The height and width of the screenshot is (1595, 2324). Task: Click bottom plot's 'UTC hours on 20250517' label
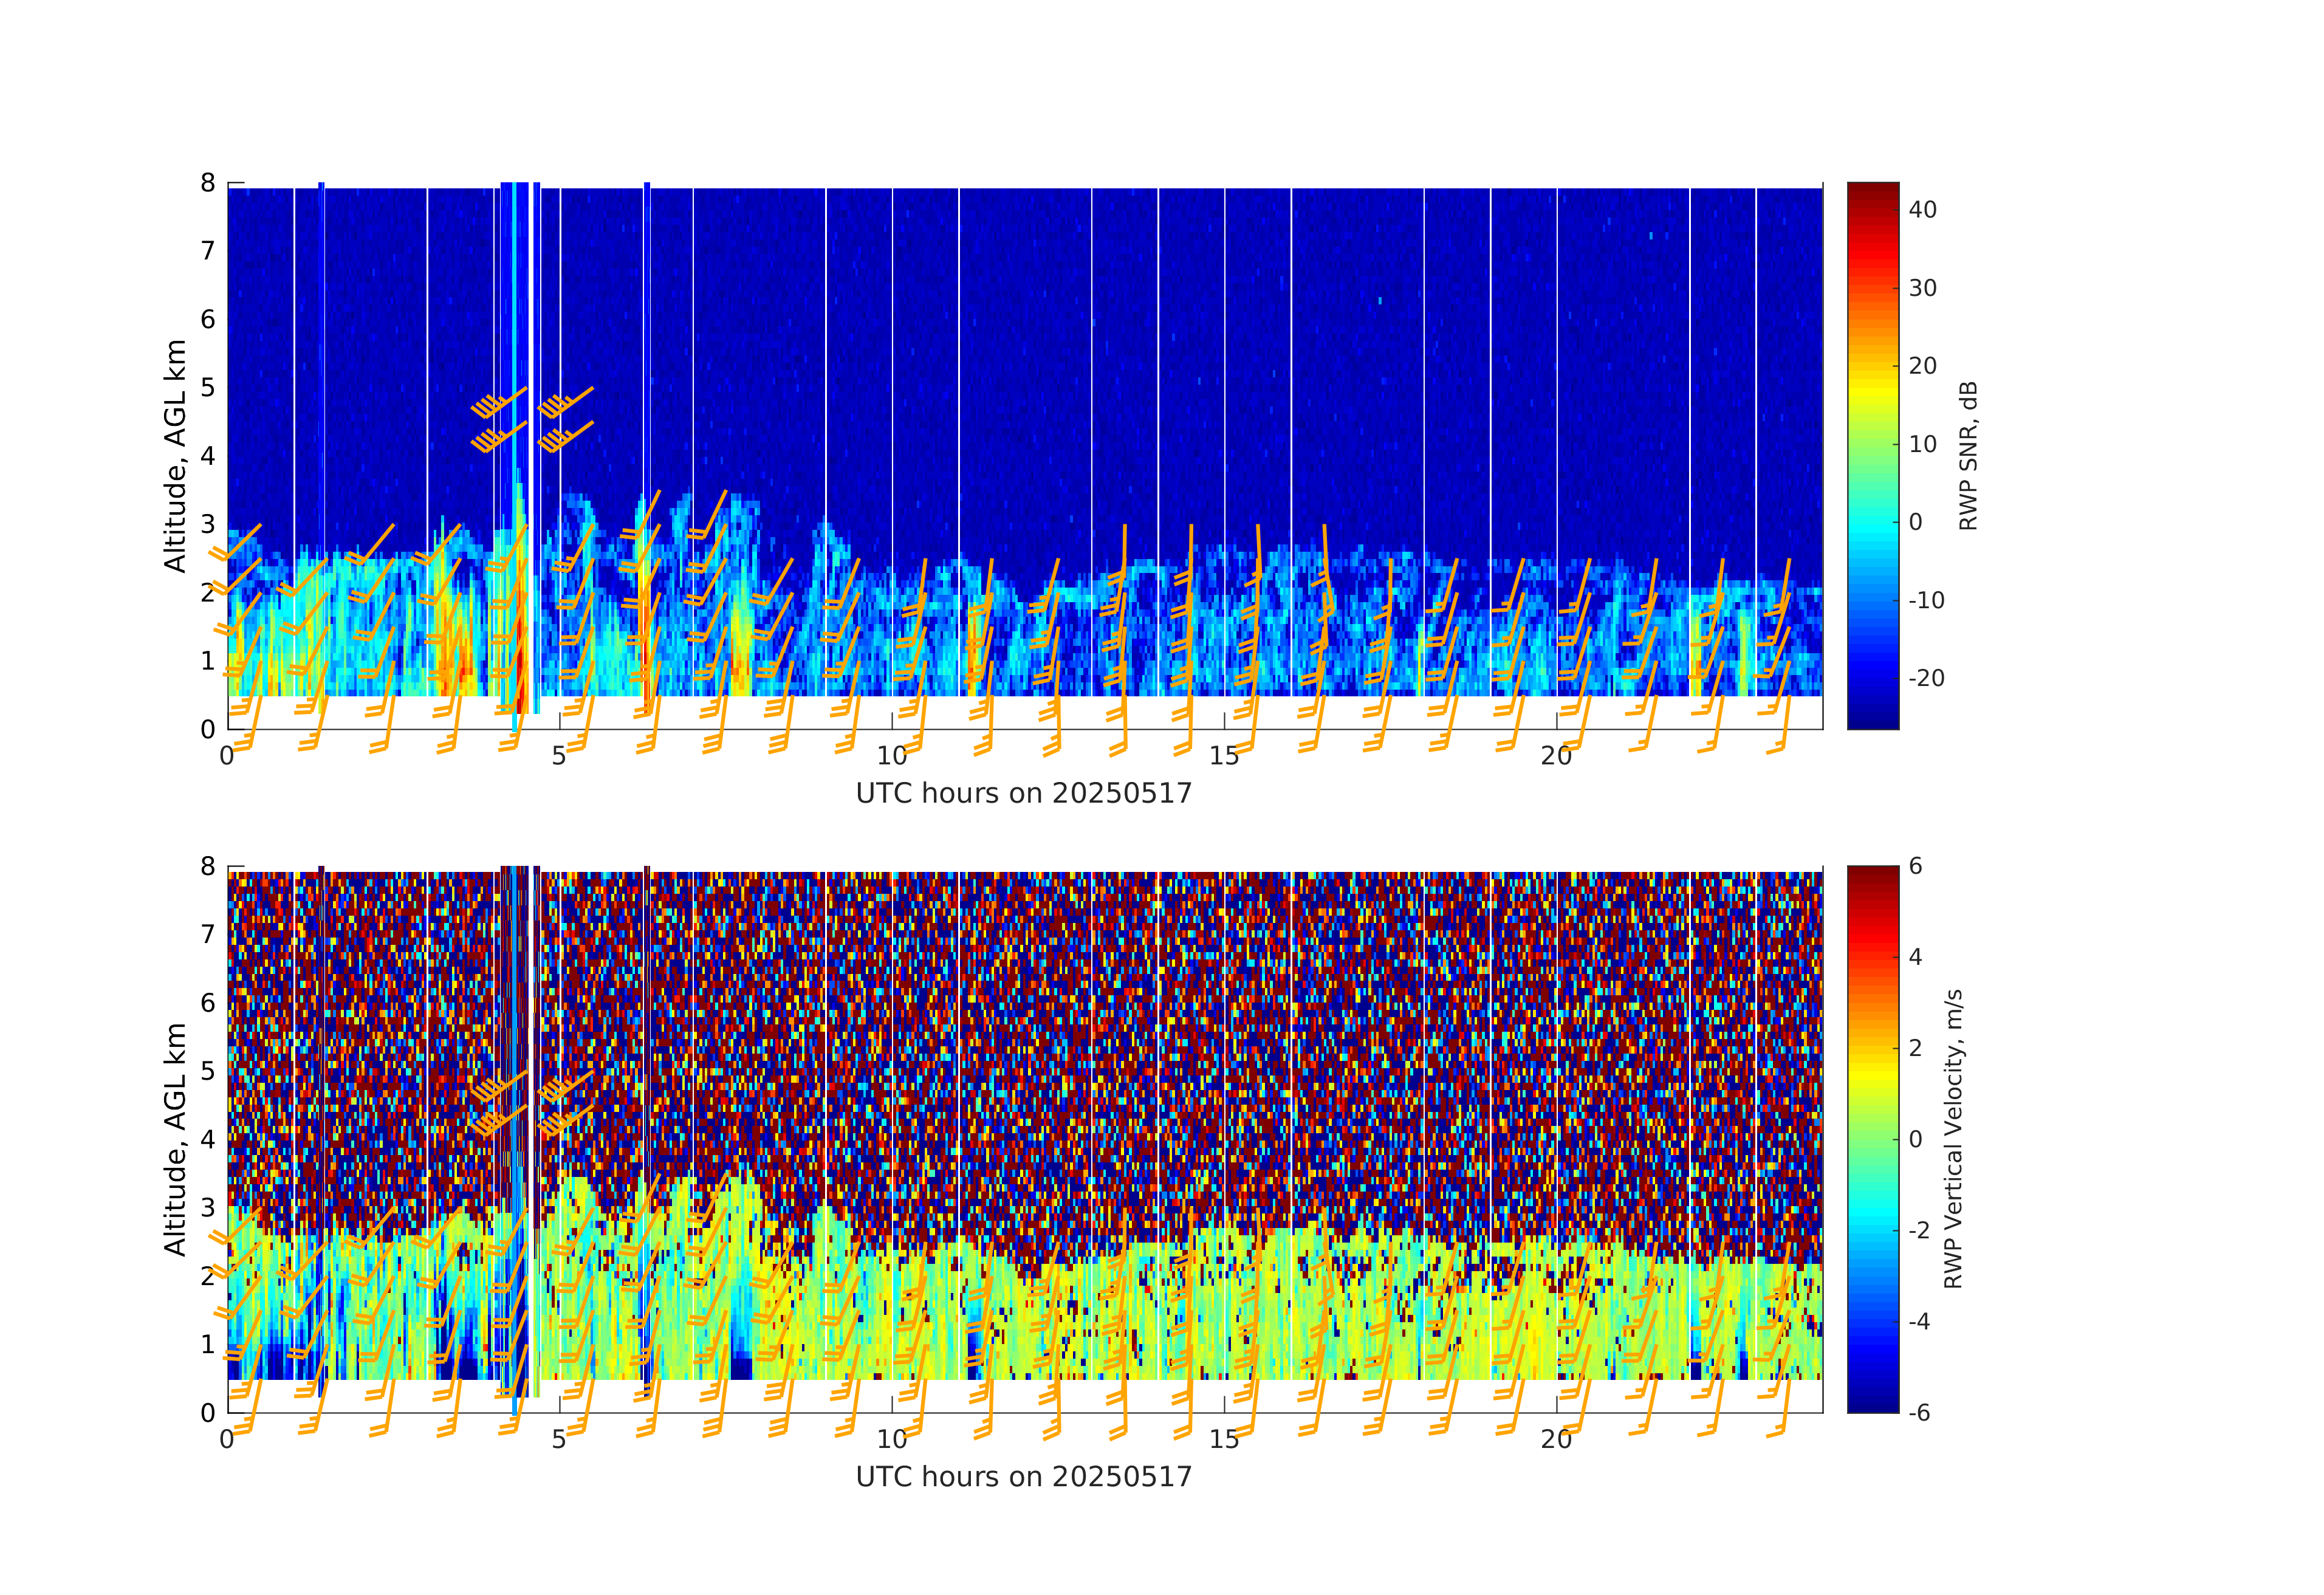coord(1023,1477)
